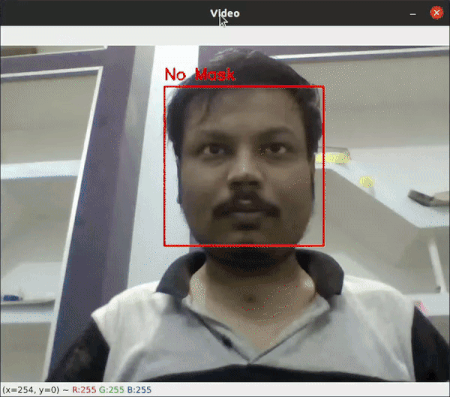Minimize the Video window
The image size is (450, 397).
coord(413,14)
